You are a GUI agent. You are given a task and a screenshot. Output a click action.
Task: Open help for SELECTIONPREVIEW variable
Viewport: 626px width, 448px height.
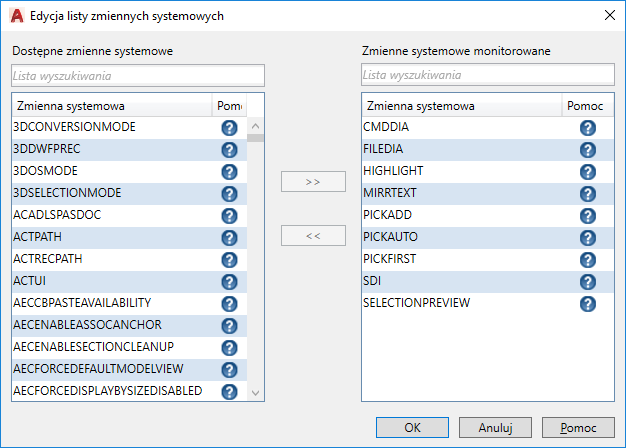pos(587,304)
